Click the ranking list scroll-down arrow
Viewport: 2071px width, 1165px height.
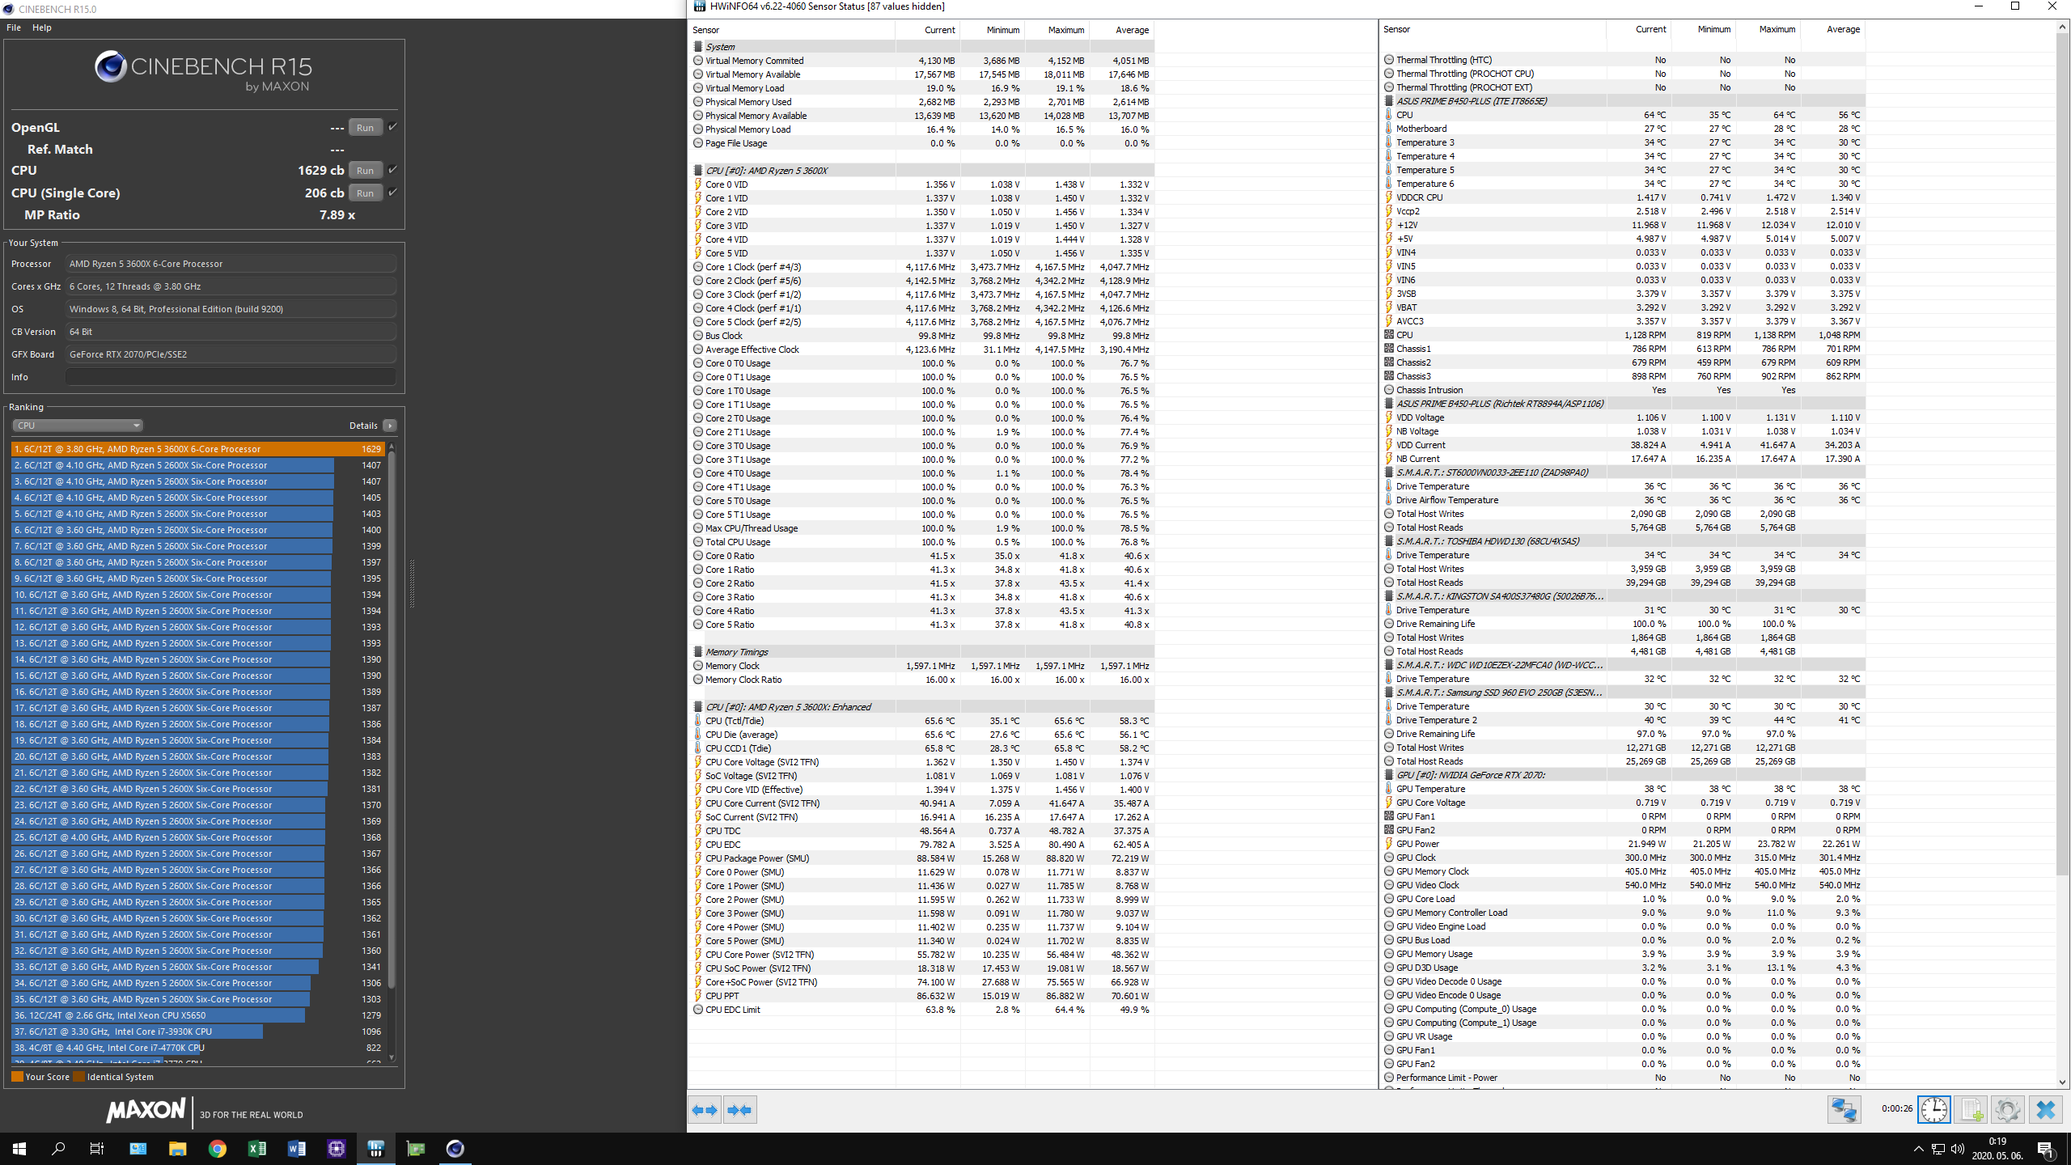[x=392, y=1057]
